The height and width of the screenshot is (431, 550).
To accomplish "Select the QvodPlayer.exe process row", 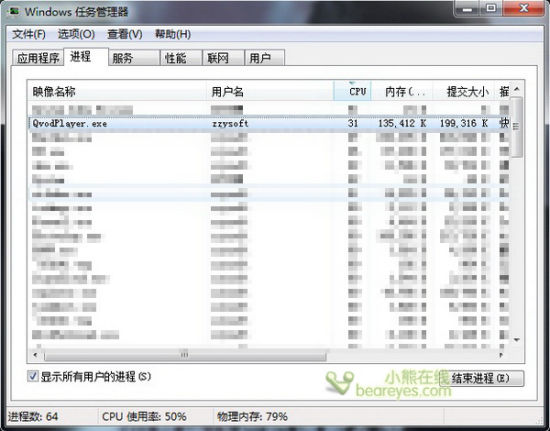I will pos(269,123).
